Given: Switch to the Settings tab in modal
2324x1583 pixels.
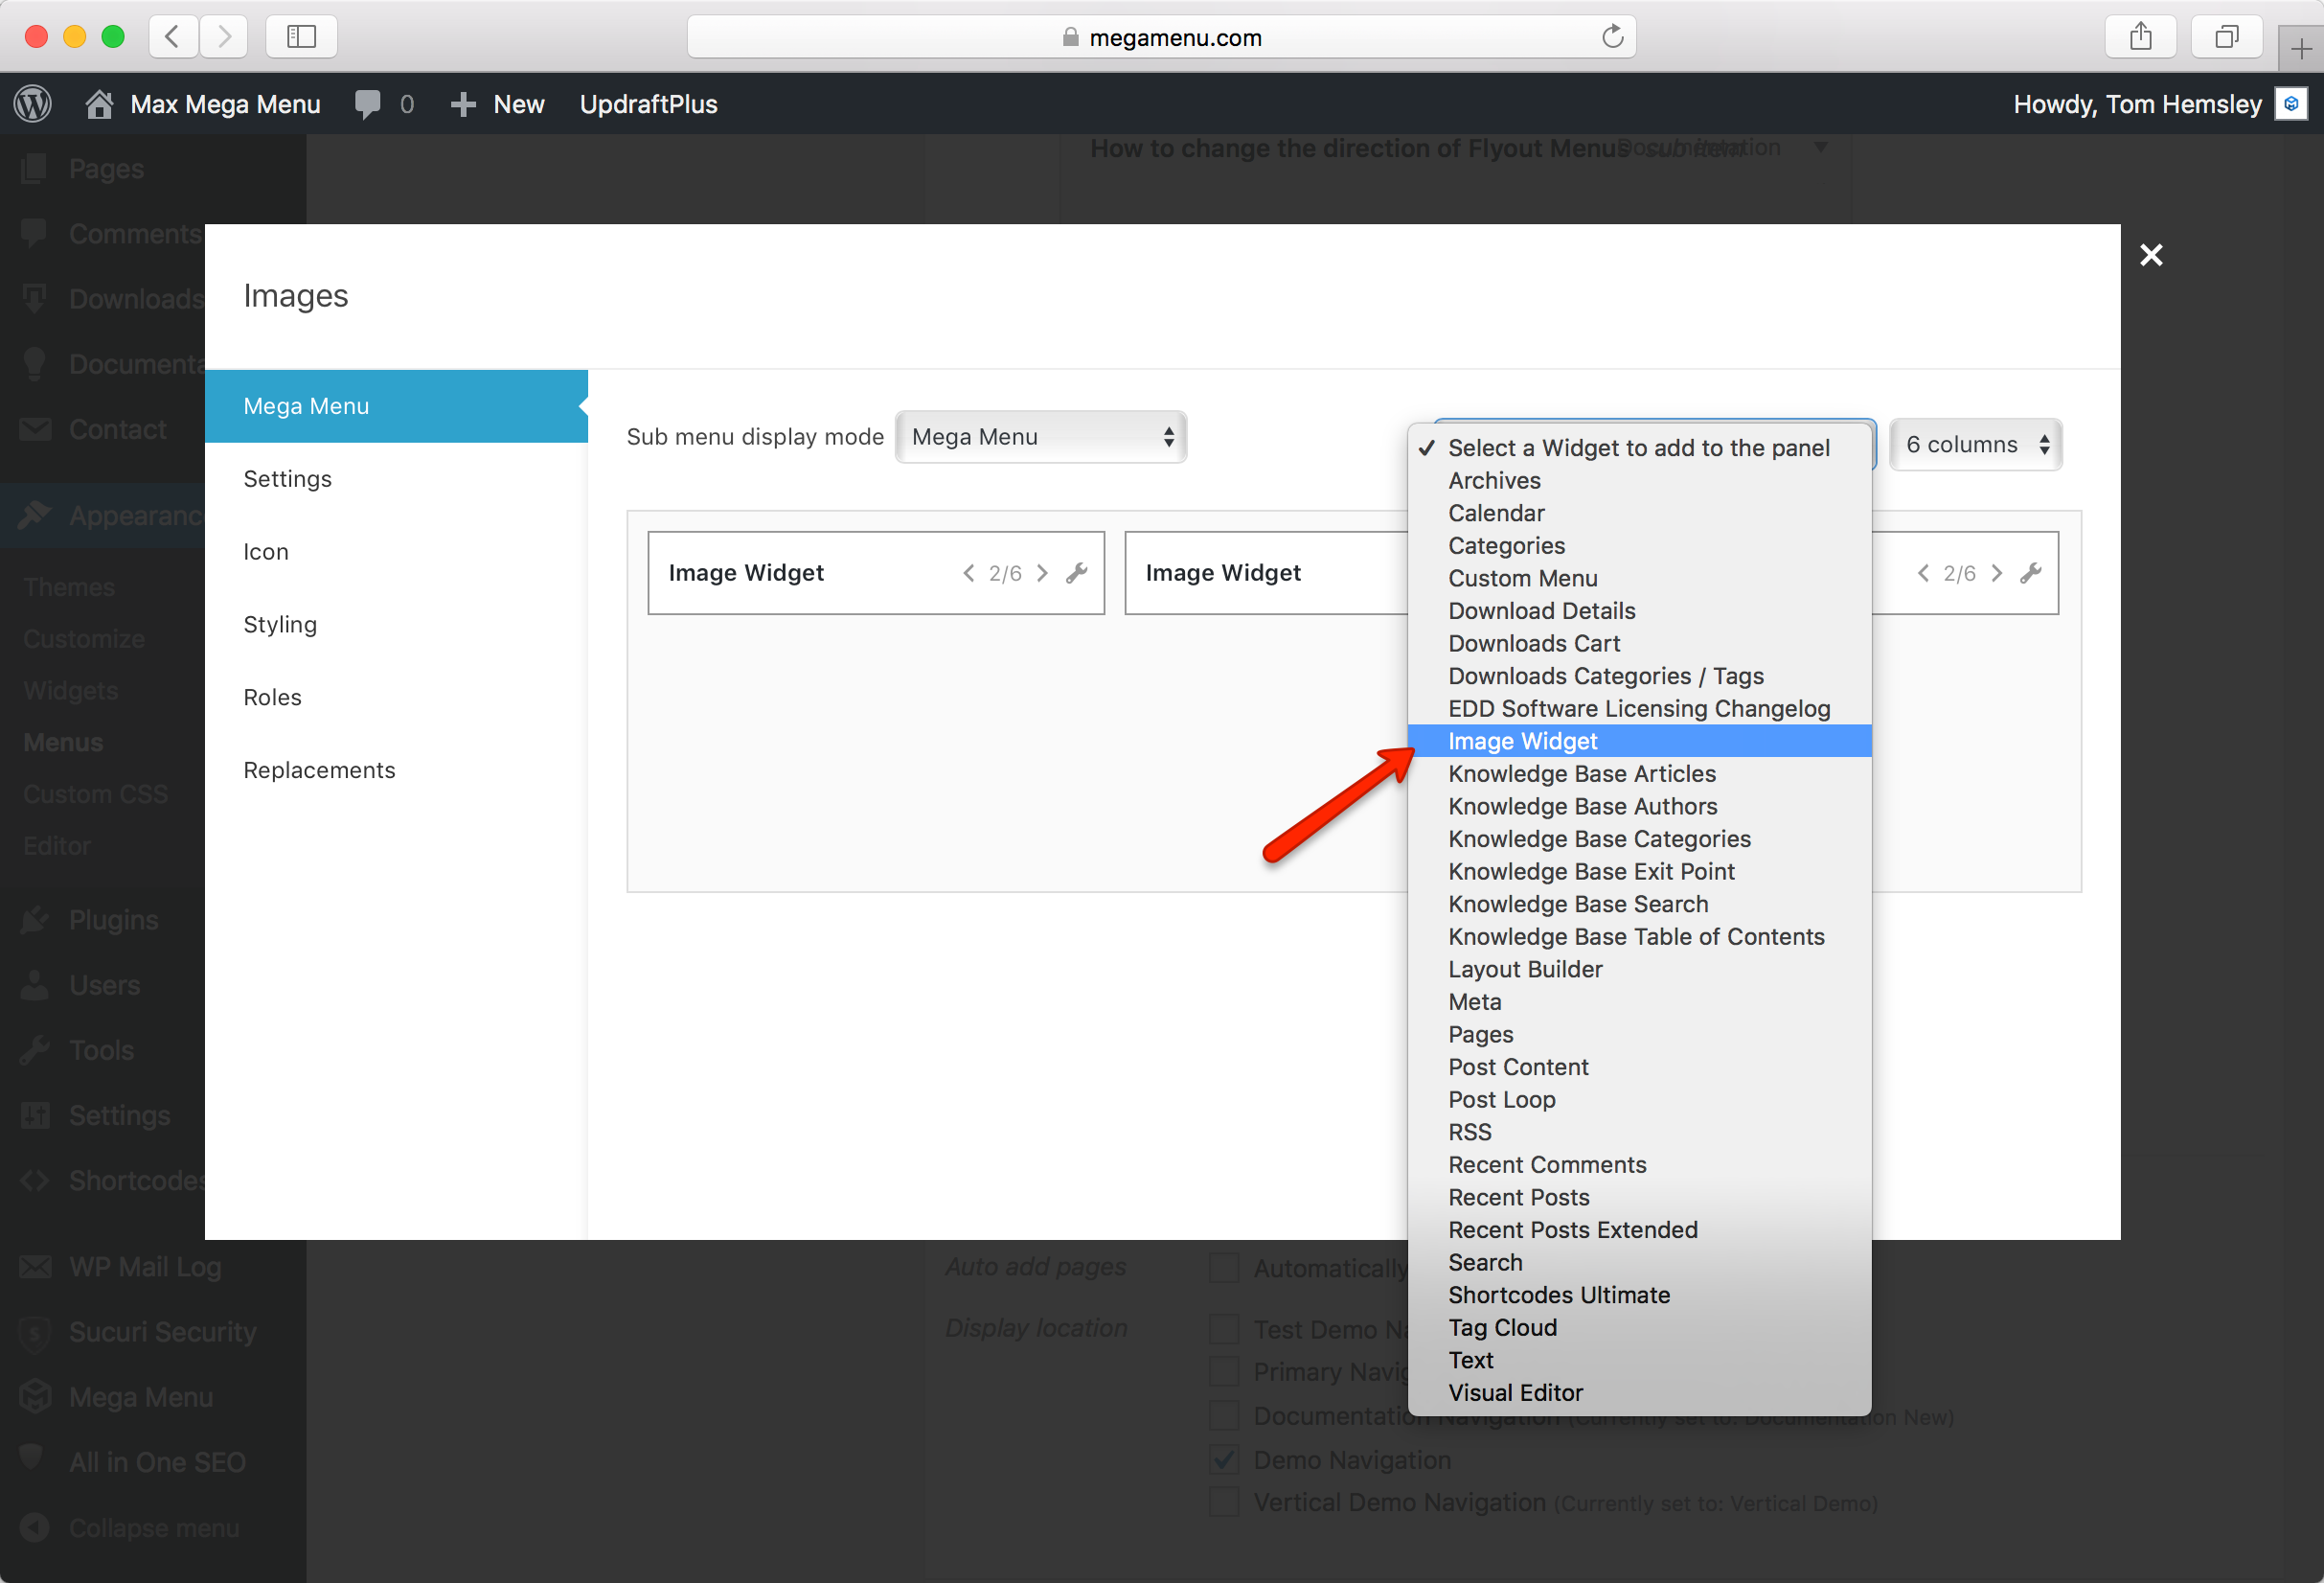Looking at the screenshot, I should tap(287, 479).
